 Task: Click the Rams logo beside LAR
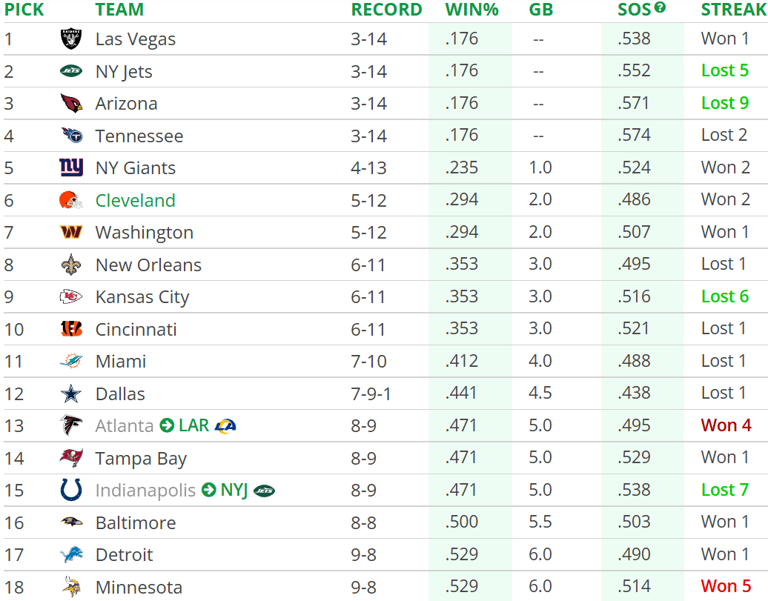tap(225, 426)
